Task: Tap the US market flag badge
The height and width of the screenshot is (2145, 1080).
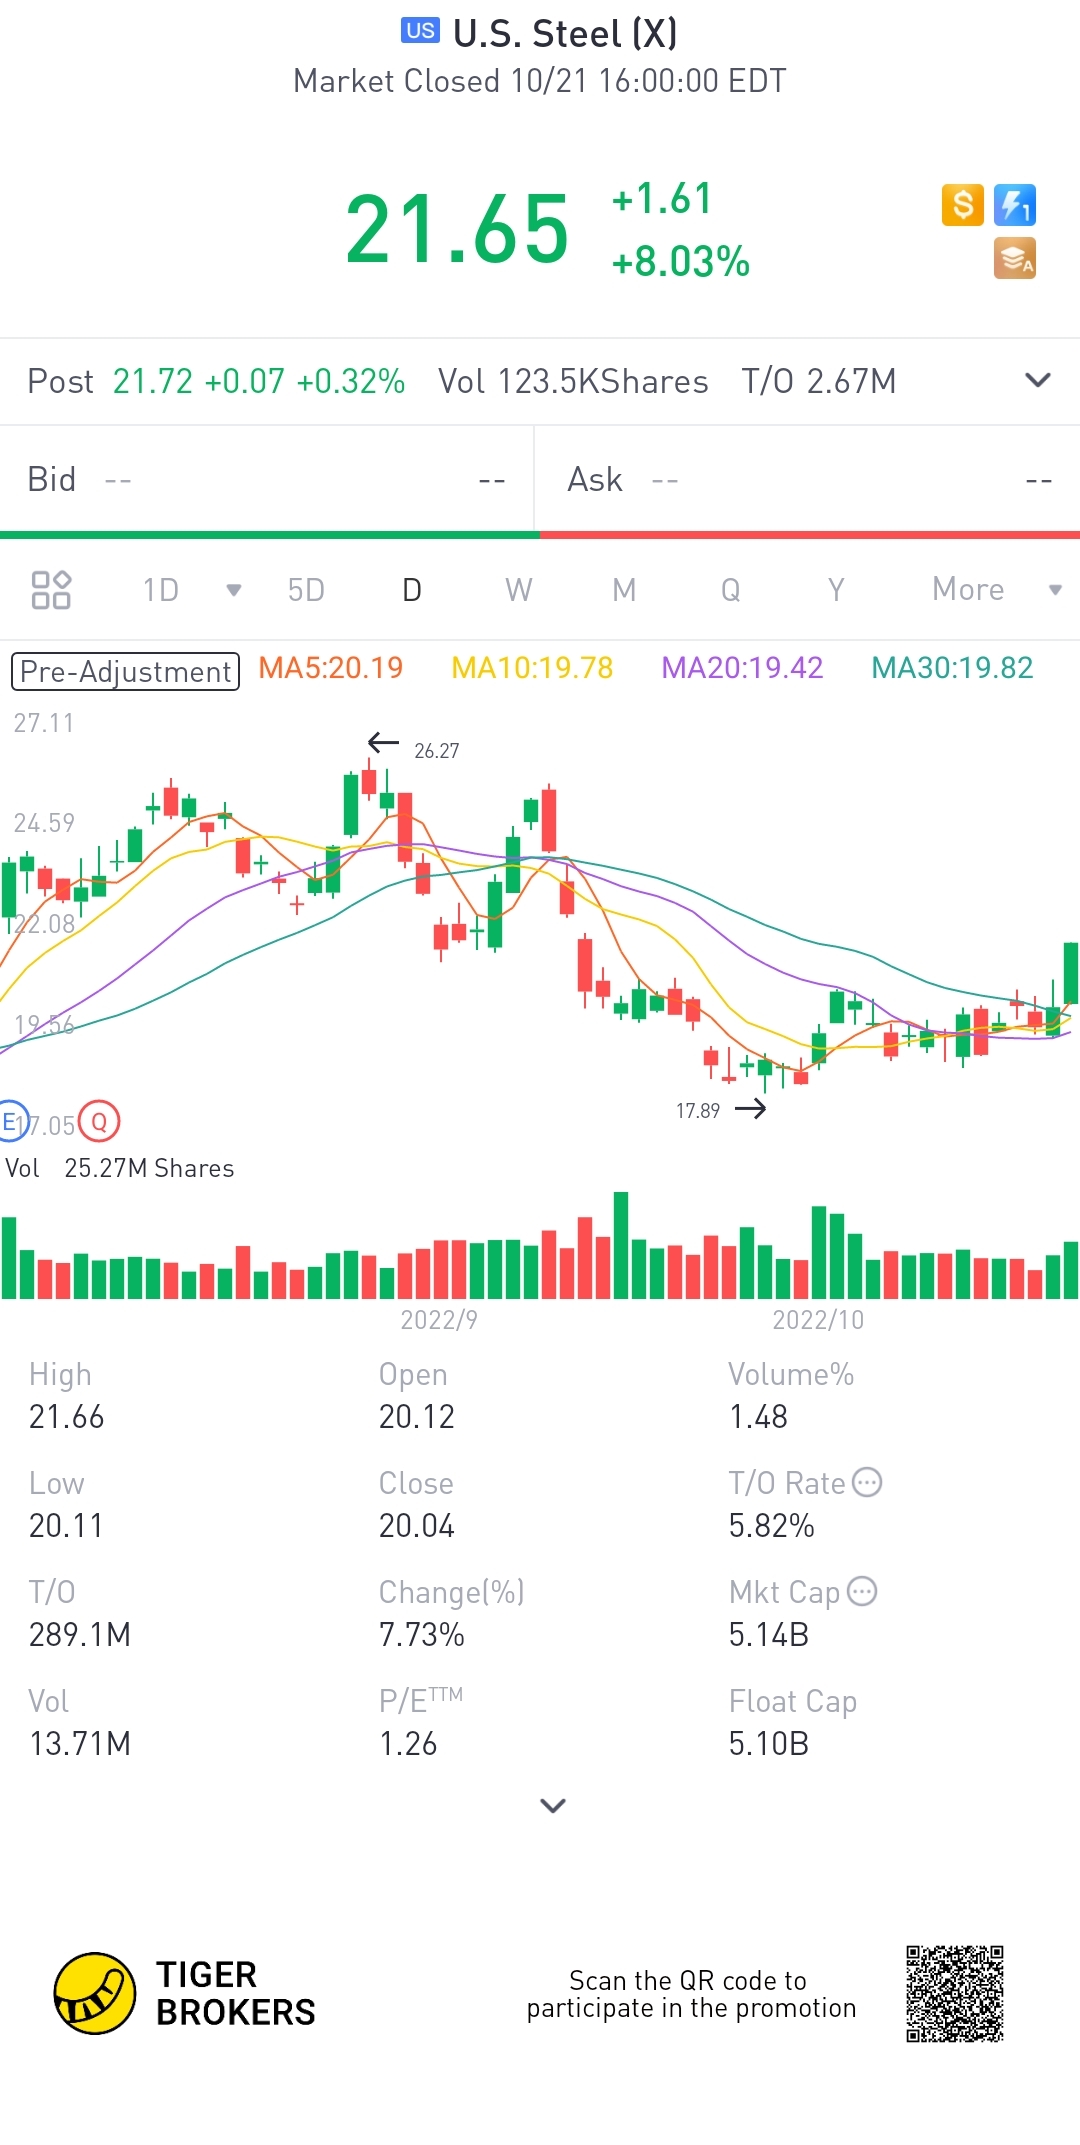Action: (421, 31)
